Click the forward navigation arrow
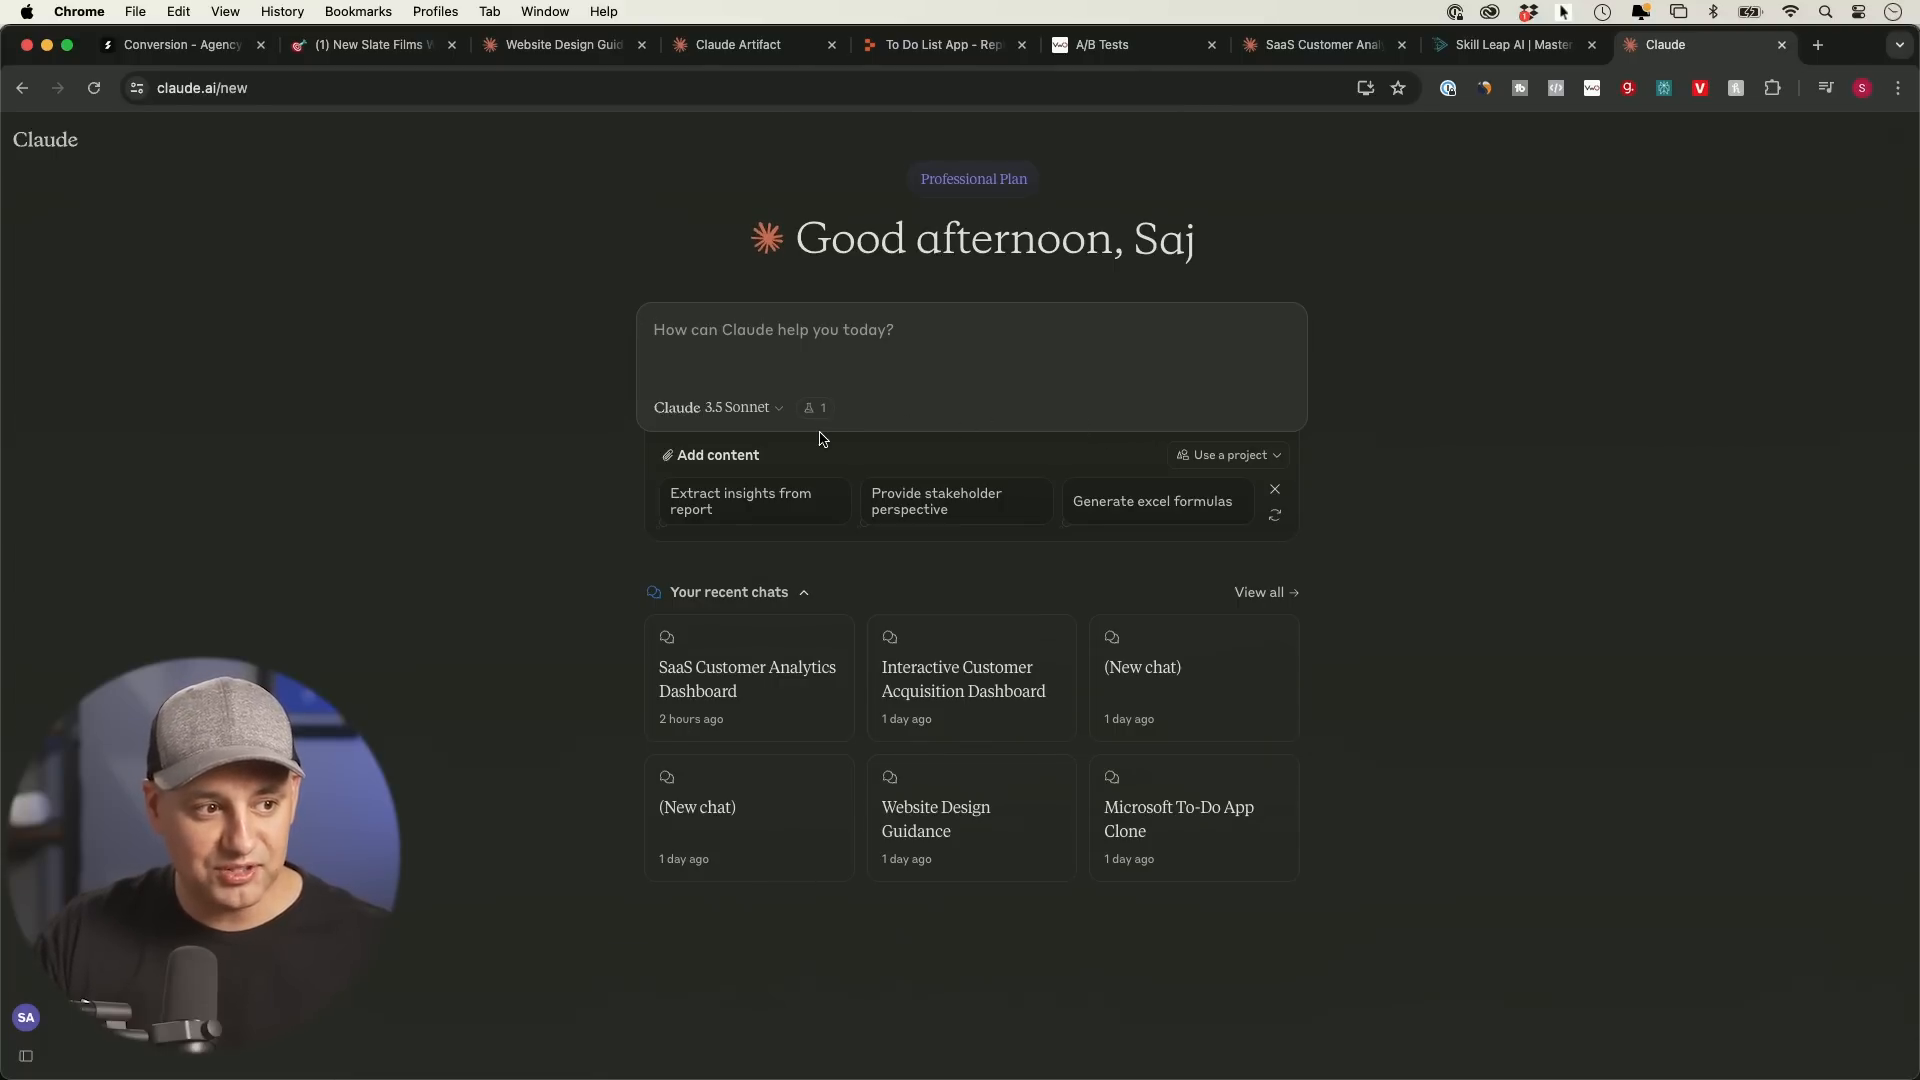Viewport: 1920px width, 1080px height. pos(58,88)
